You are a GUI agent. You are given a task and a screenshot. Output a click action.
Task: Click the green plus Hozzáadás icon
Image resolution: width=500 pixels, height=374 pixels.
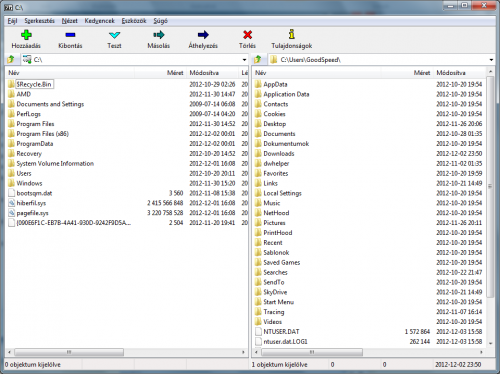(26, 35)
